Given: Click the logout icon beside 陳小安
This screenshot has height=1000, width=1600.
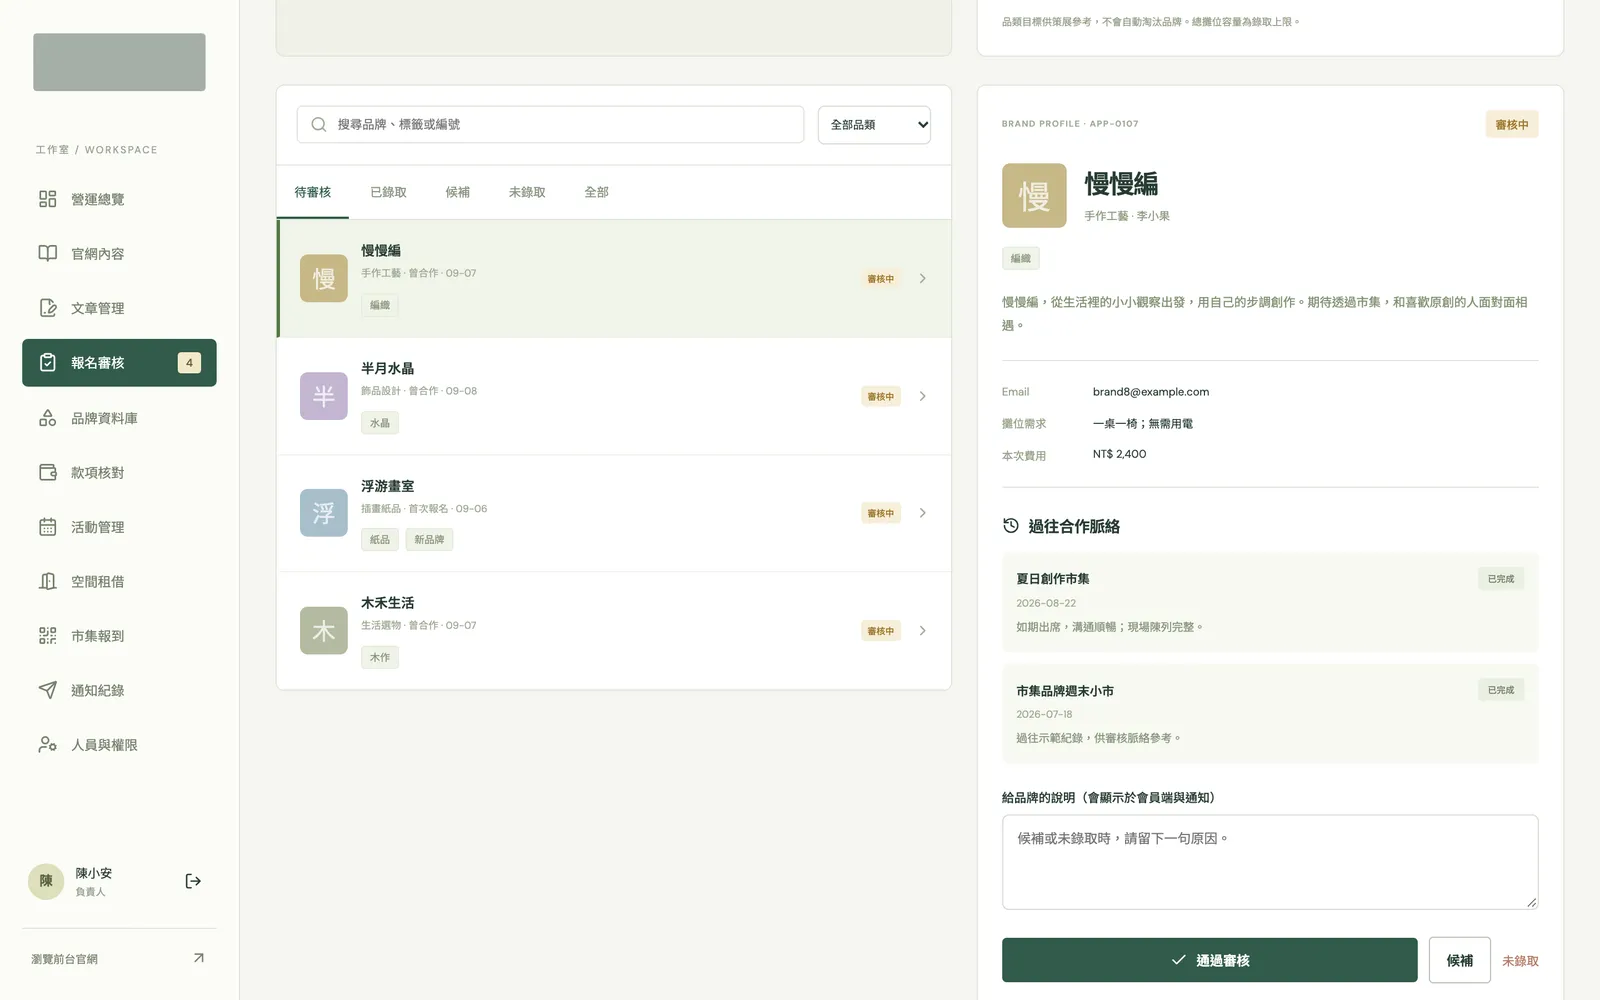Looking at the screenshot, I should (193, 881).
